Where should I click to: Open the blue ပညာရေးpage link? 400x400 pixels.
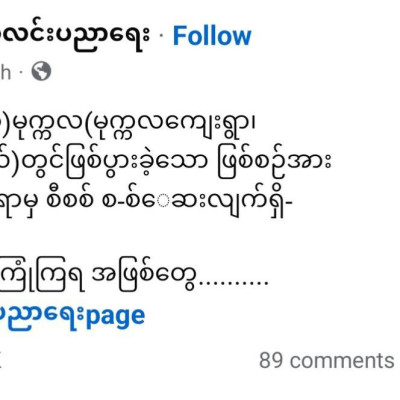coord(72,317)
